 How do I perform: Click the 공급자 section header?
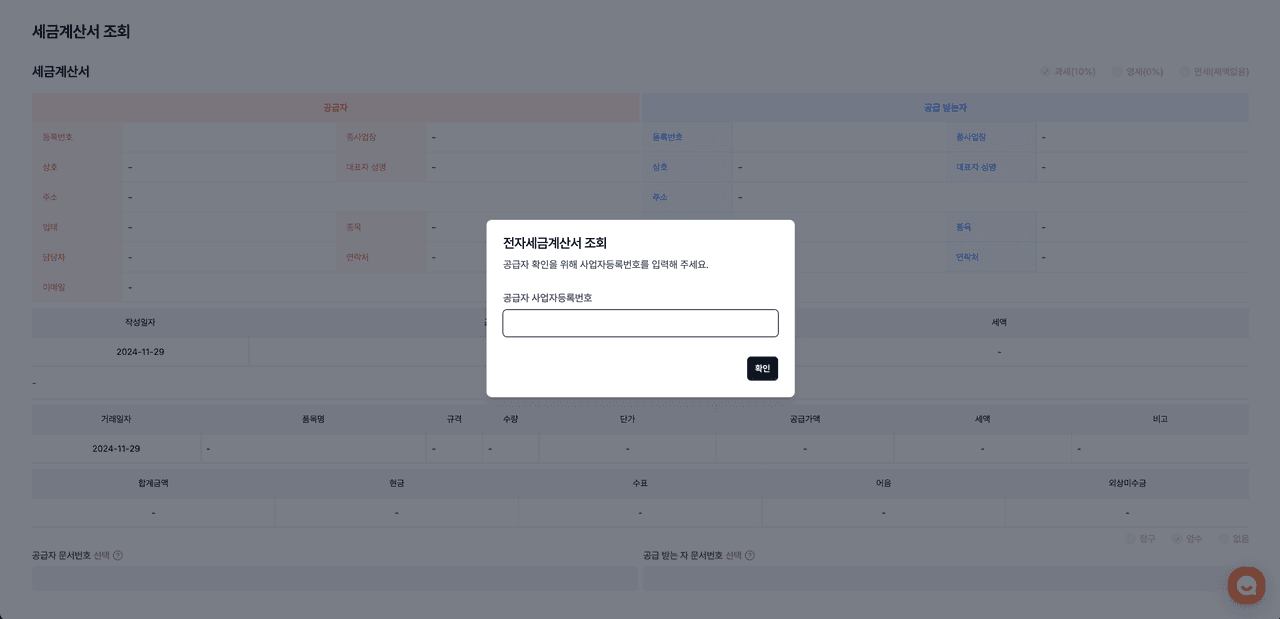click(x=335, y=107)
